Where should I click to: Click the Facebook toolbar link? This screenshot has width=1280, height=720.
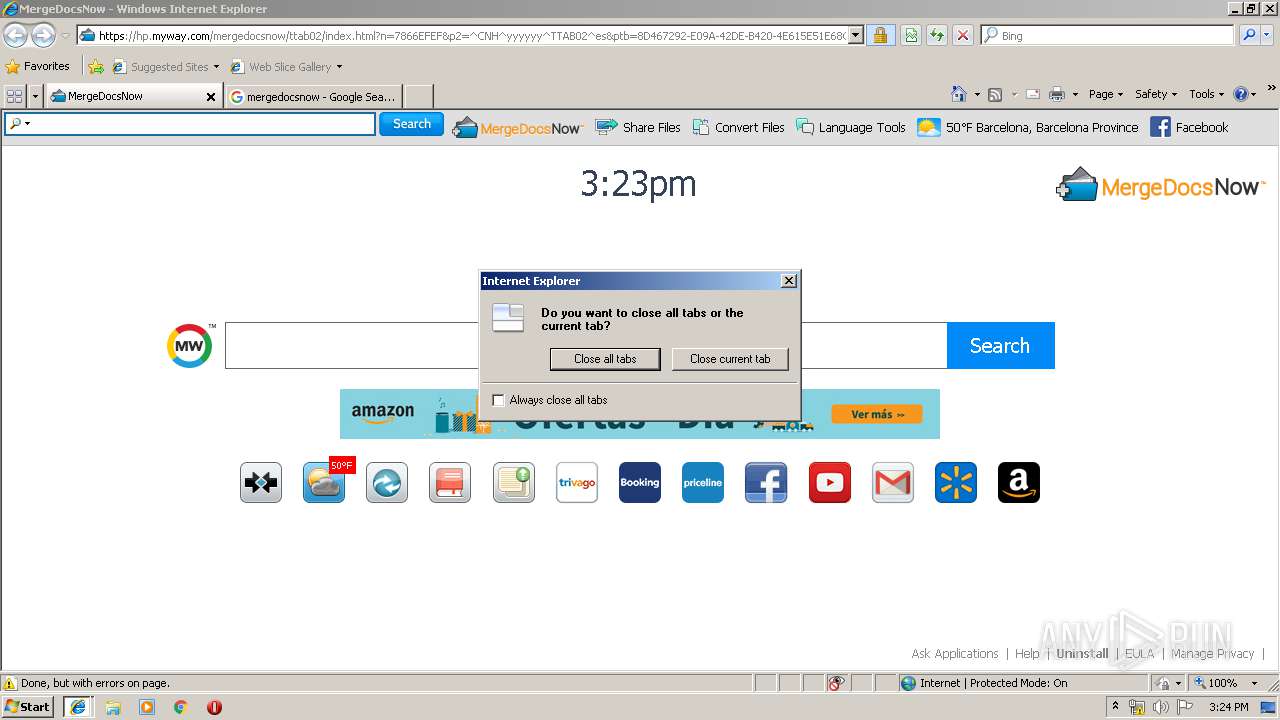pyautogui.click(x=1189, y=127)
